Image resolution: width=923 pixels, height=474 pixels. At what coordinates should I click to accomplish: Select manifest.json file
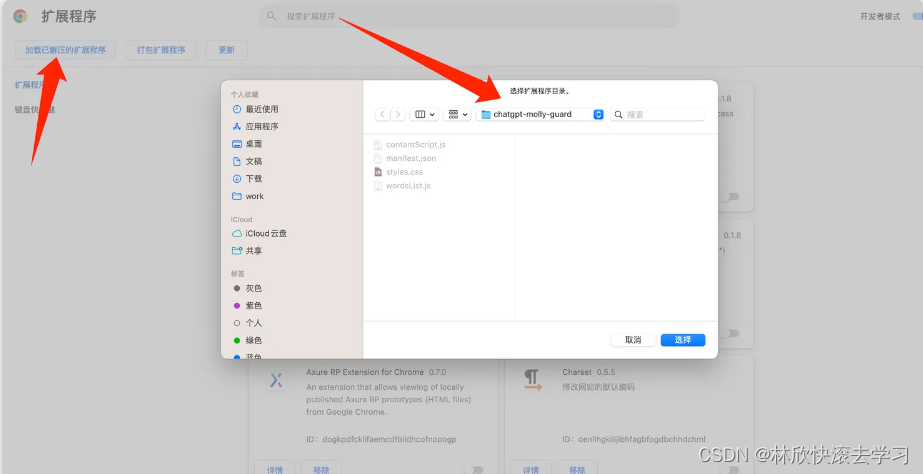coord(405,158)
